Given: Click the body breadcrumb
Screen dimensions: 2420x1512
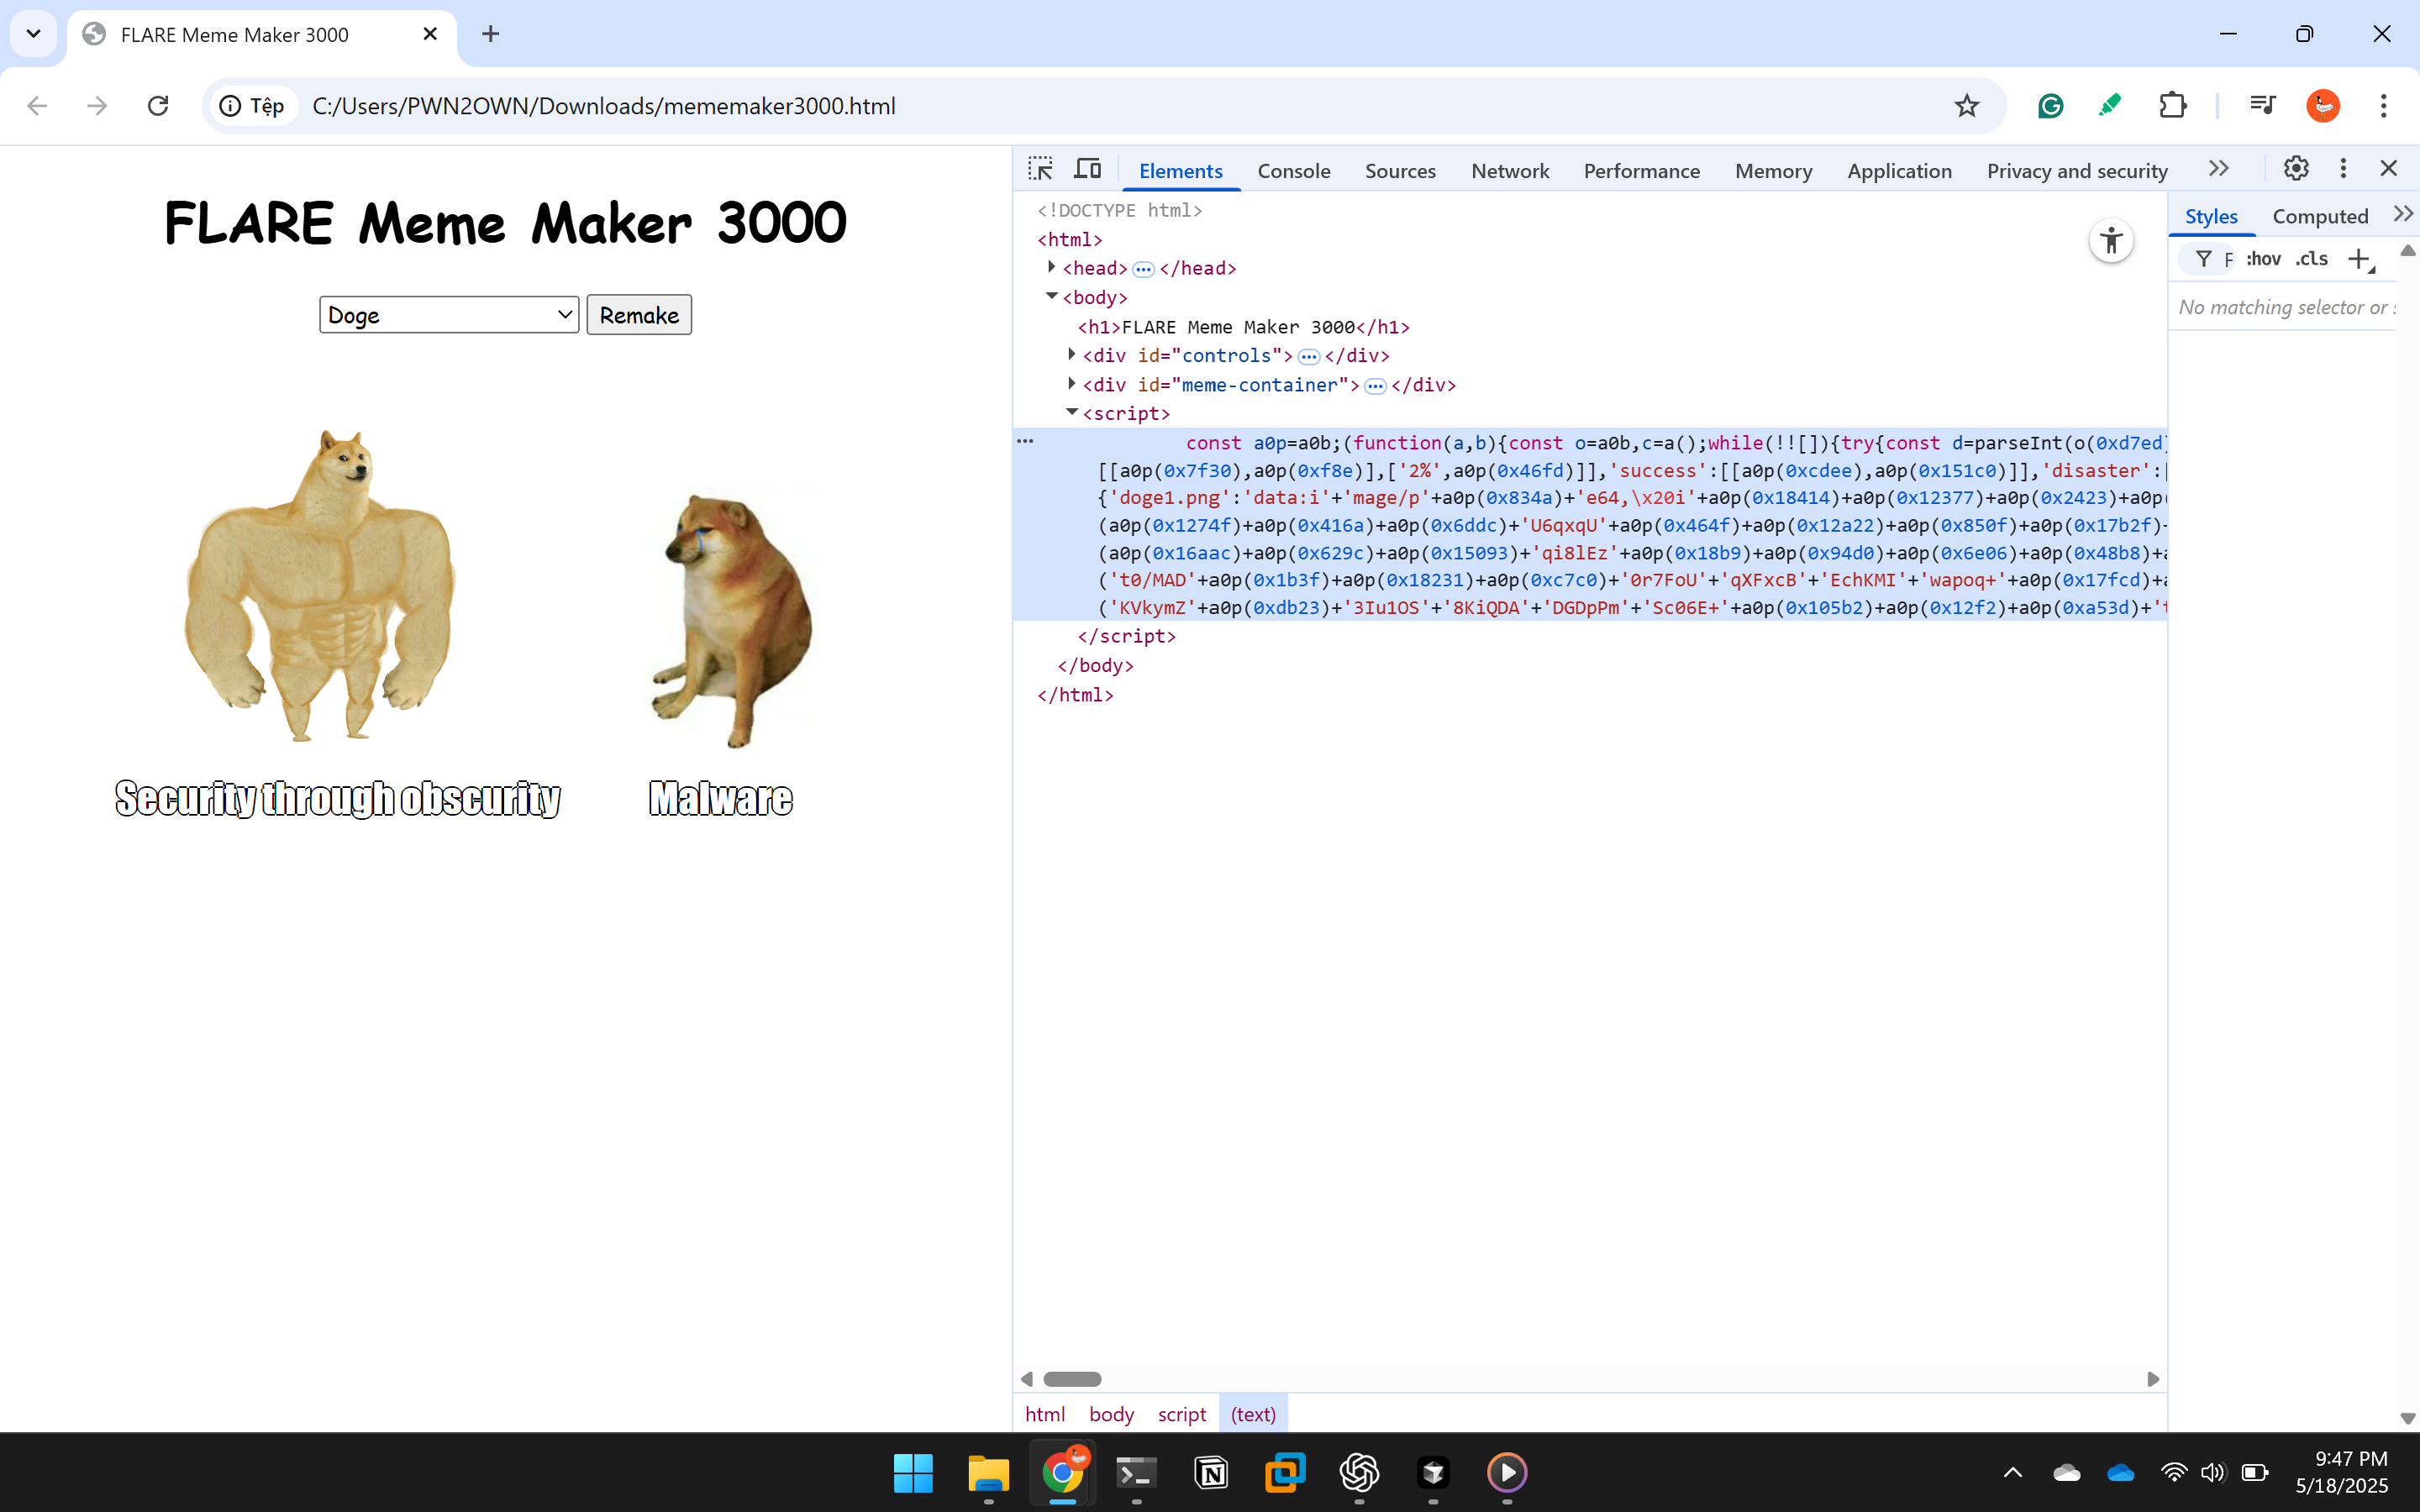Looking at the screenshot, I should [1111, 1414].
